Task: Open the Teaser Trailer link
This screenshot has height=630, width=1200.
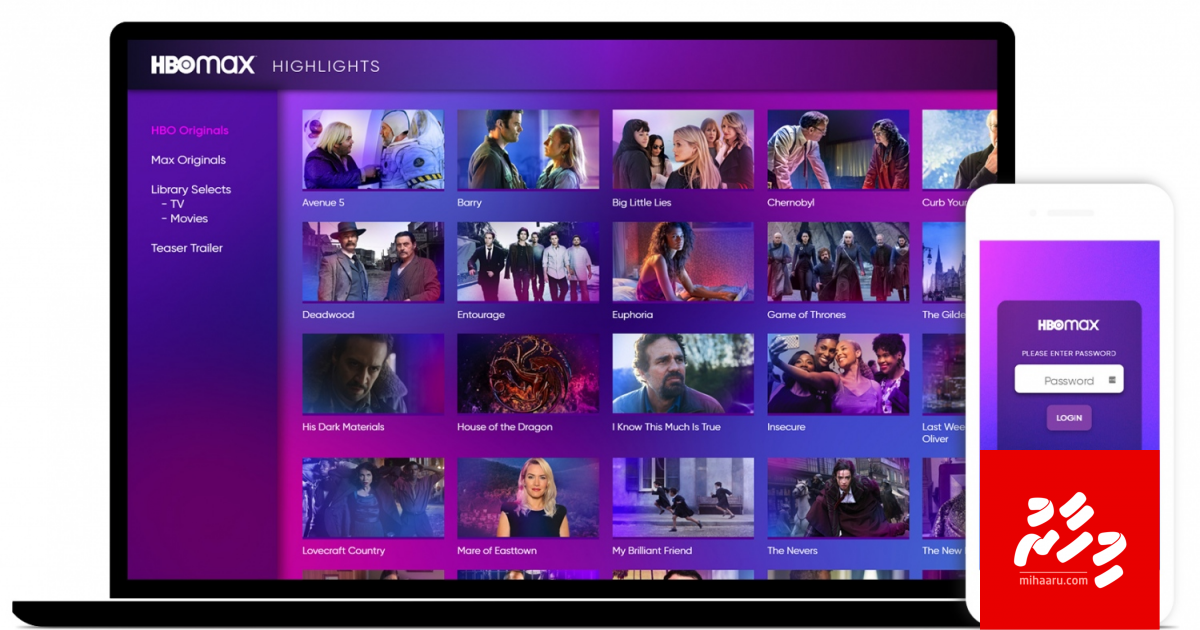Action: point(186,248)
